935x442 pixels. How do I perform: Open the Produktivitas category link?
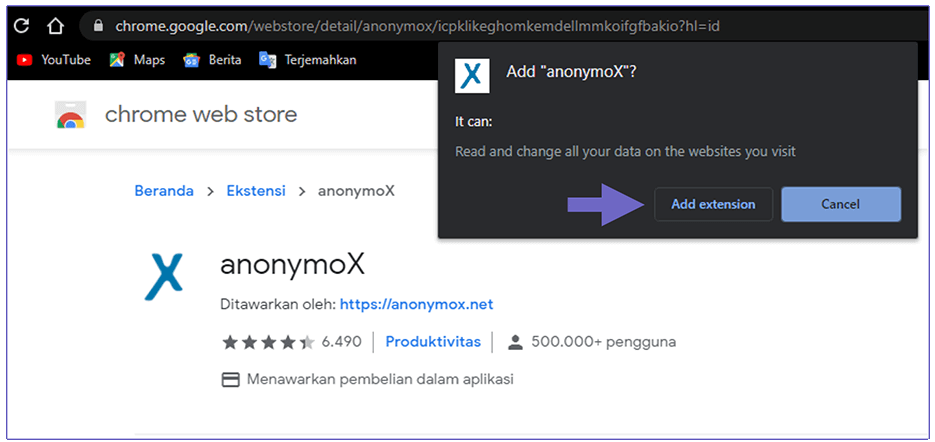tap(433, 342)
